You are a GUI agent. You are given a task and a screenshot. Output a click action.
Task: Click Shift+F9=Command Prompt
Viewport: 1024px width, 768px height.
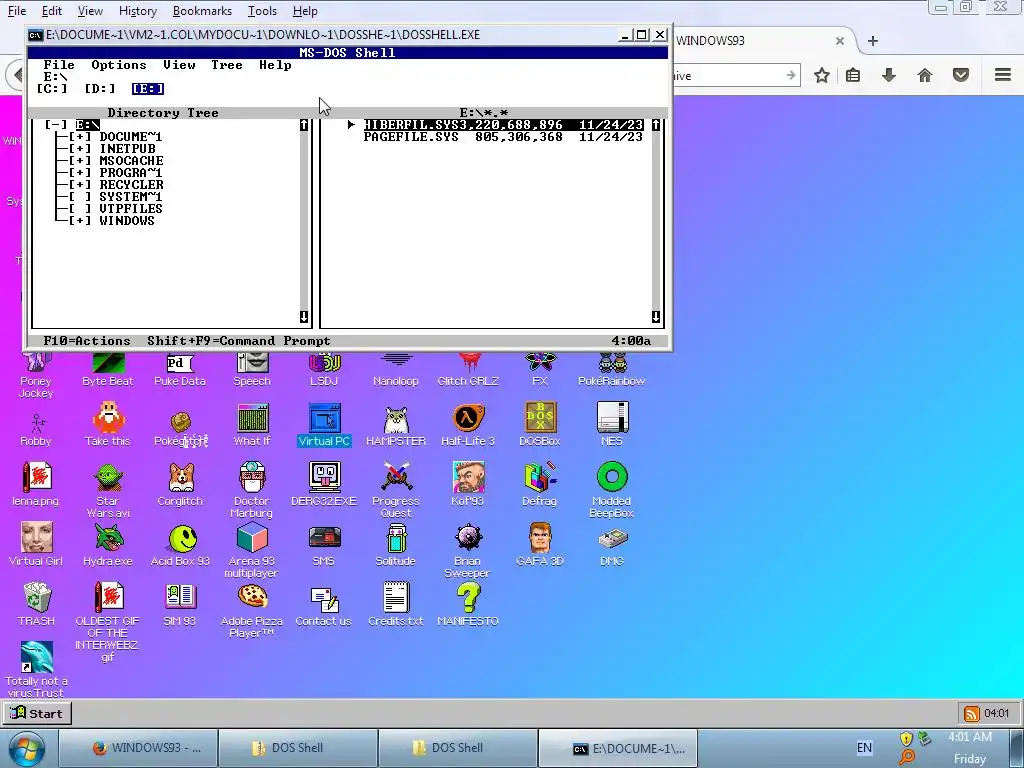(238, 341)
